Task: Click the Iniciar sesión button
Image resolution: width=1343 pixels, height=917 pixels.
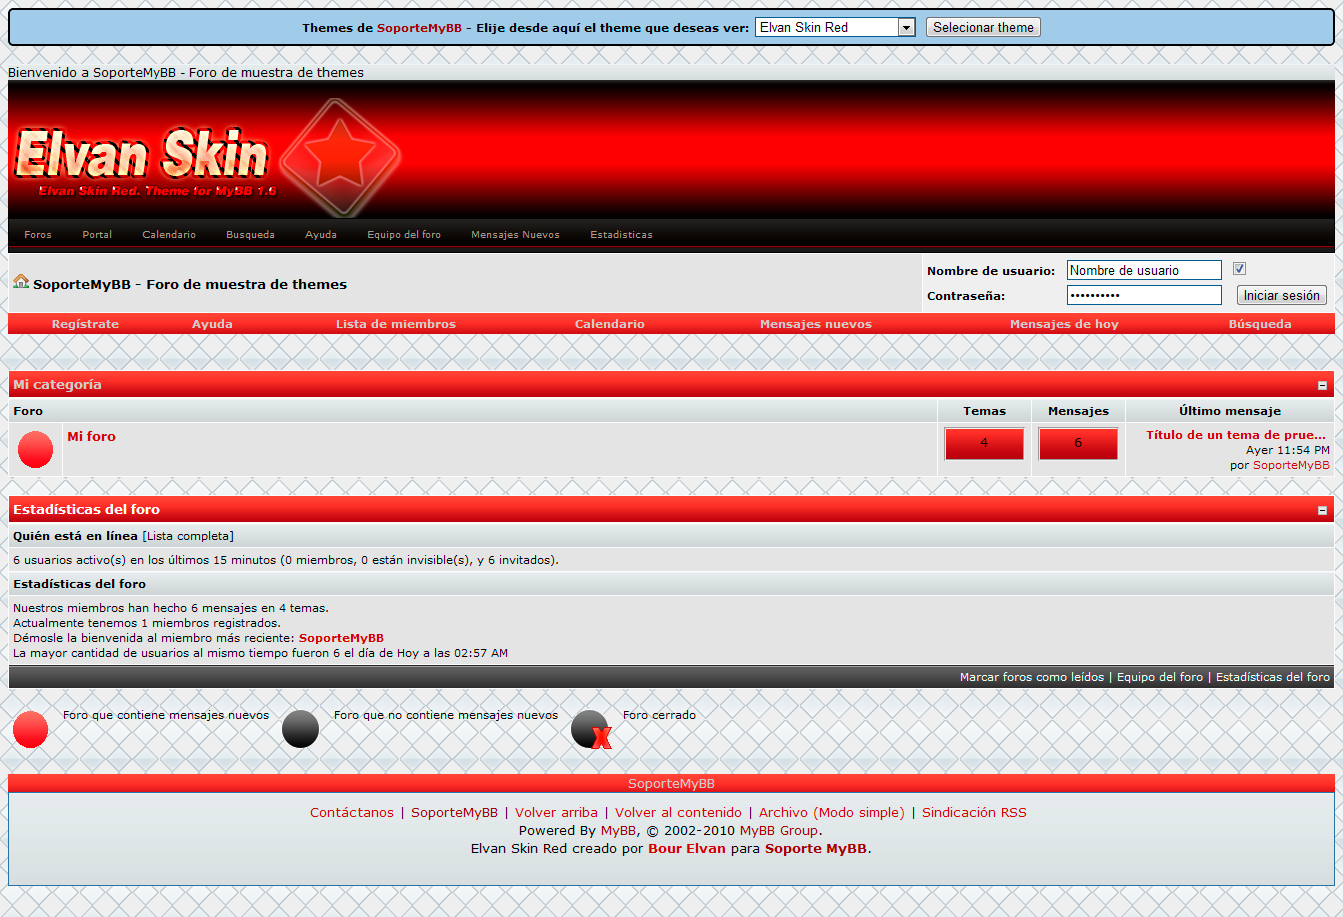Action: [1282, 295]
